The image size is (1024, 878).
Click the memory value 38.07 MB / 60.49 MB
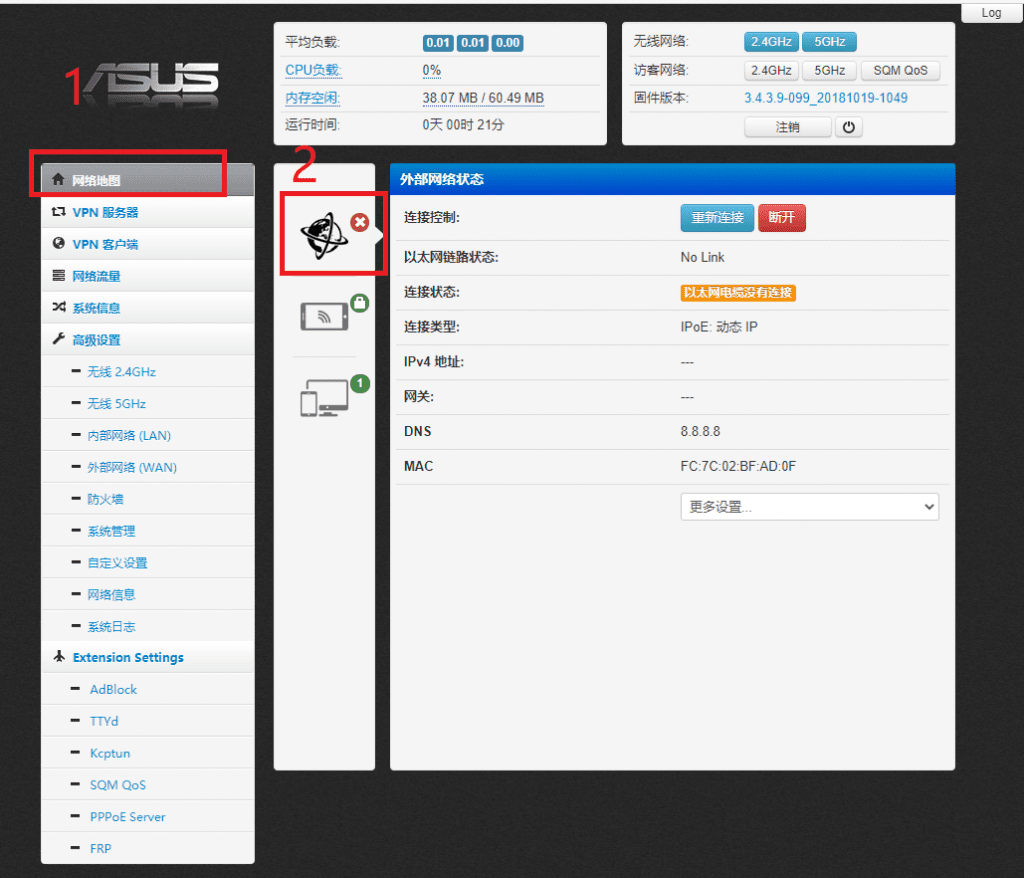click(x=483, y=98)
